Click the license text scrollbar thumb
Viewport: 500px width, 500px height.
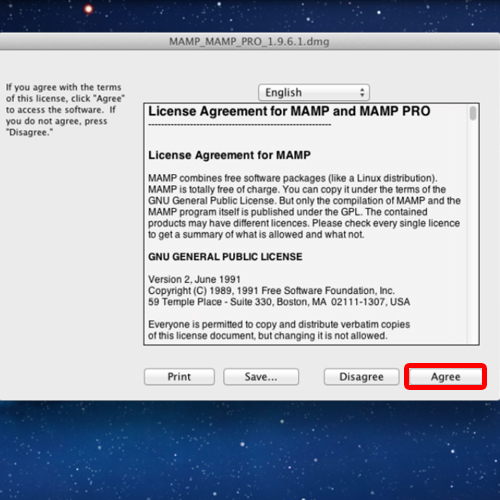[473, 113]
